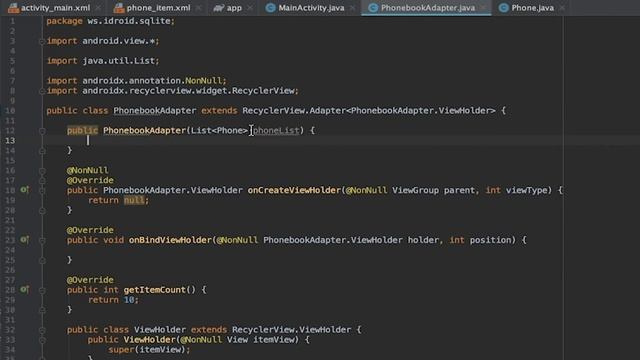Image resolution: width=640 pixels, height=360 pixels.
Task: Click override gutter icon for onCreateViewHolder
Action: [24, 189]
